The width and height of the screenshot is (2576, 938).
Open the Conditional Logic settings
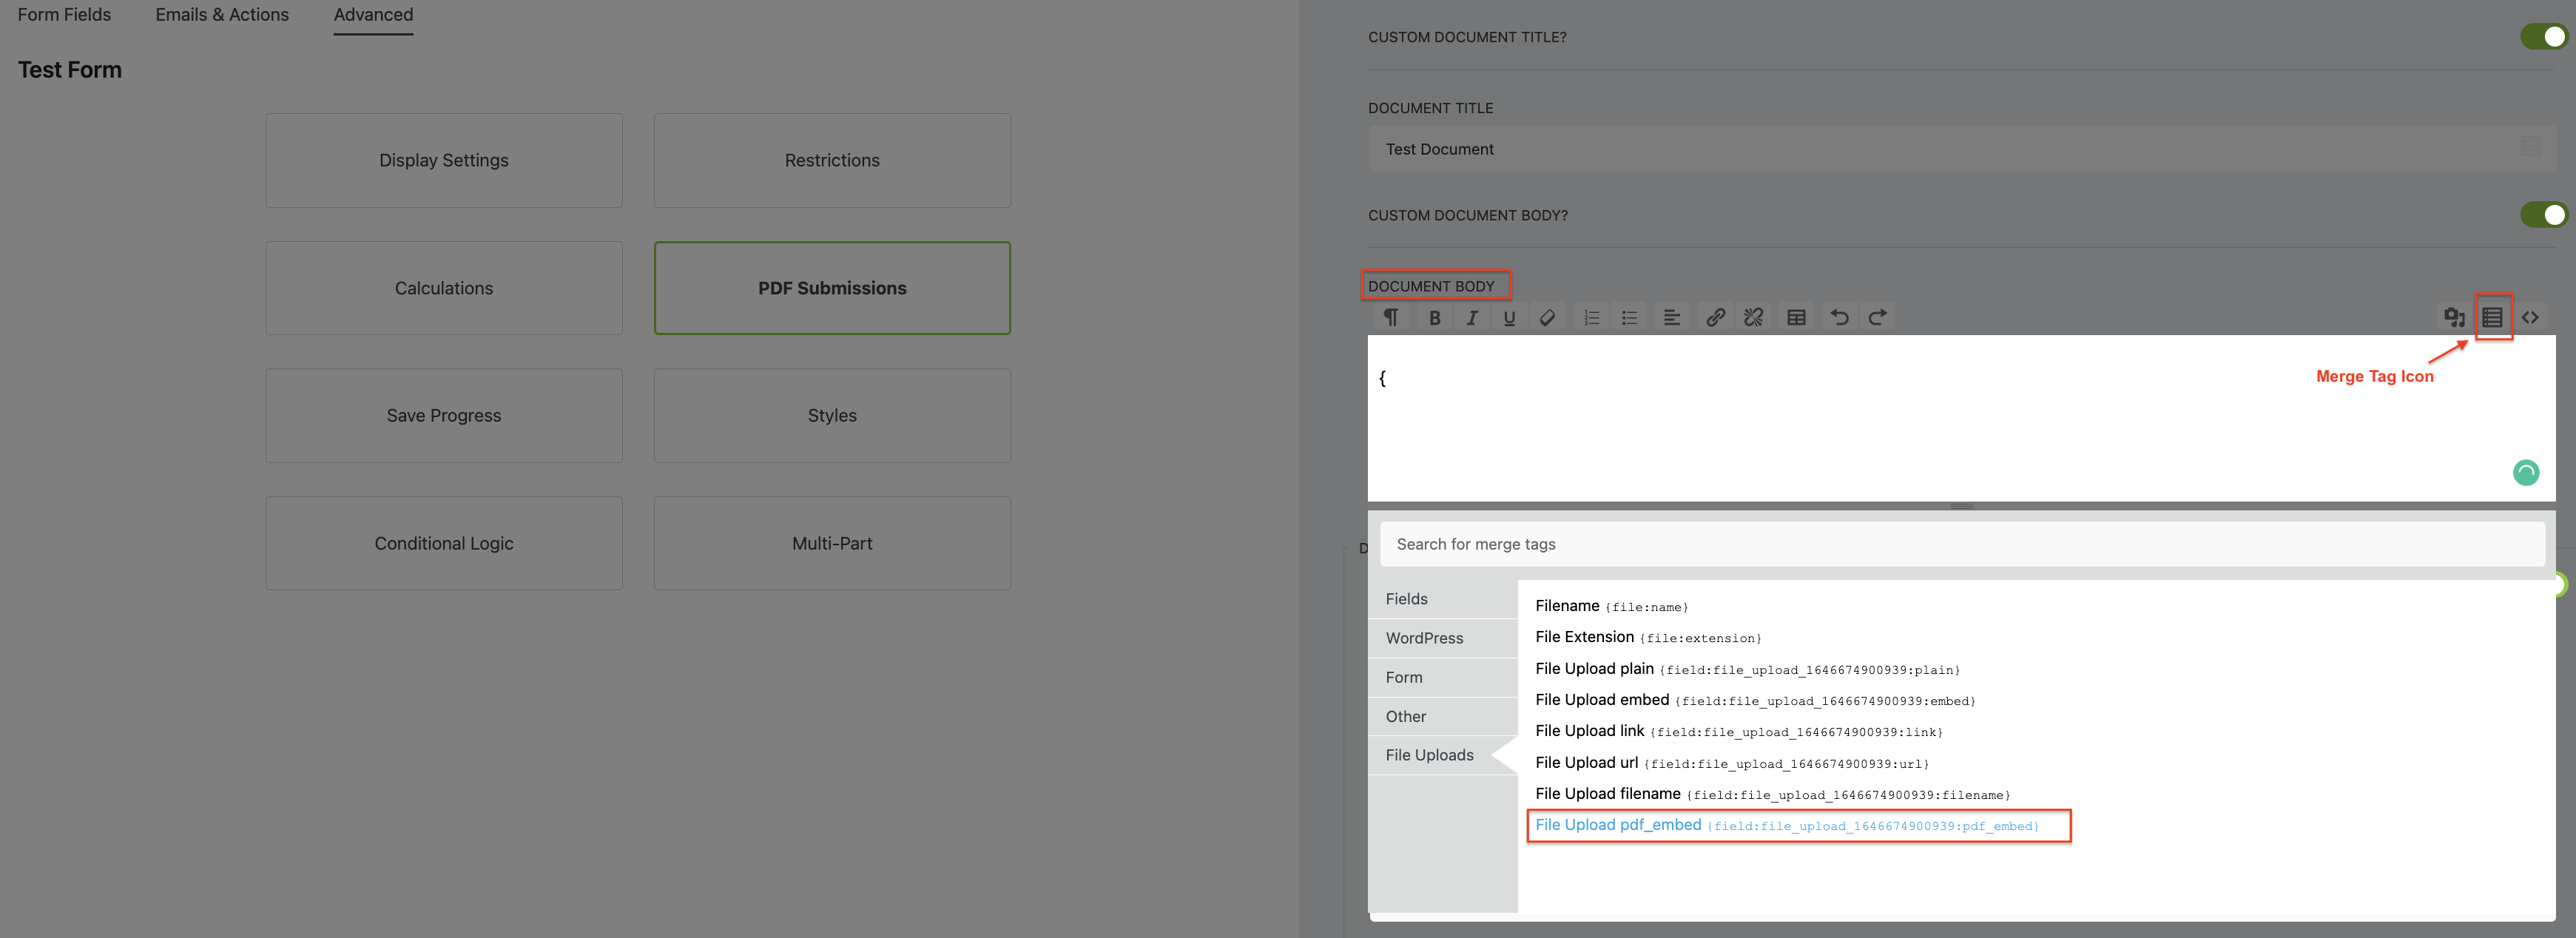point(443,543)
